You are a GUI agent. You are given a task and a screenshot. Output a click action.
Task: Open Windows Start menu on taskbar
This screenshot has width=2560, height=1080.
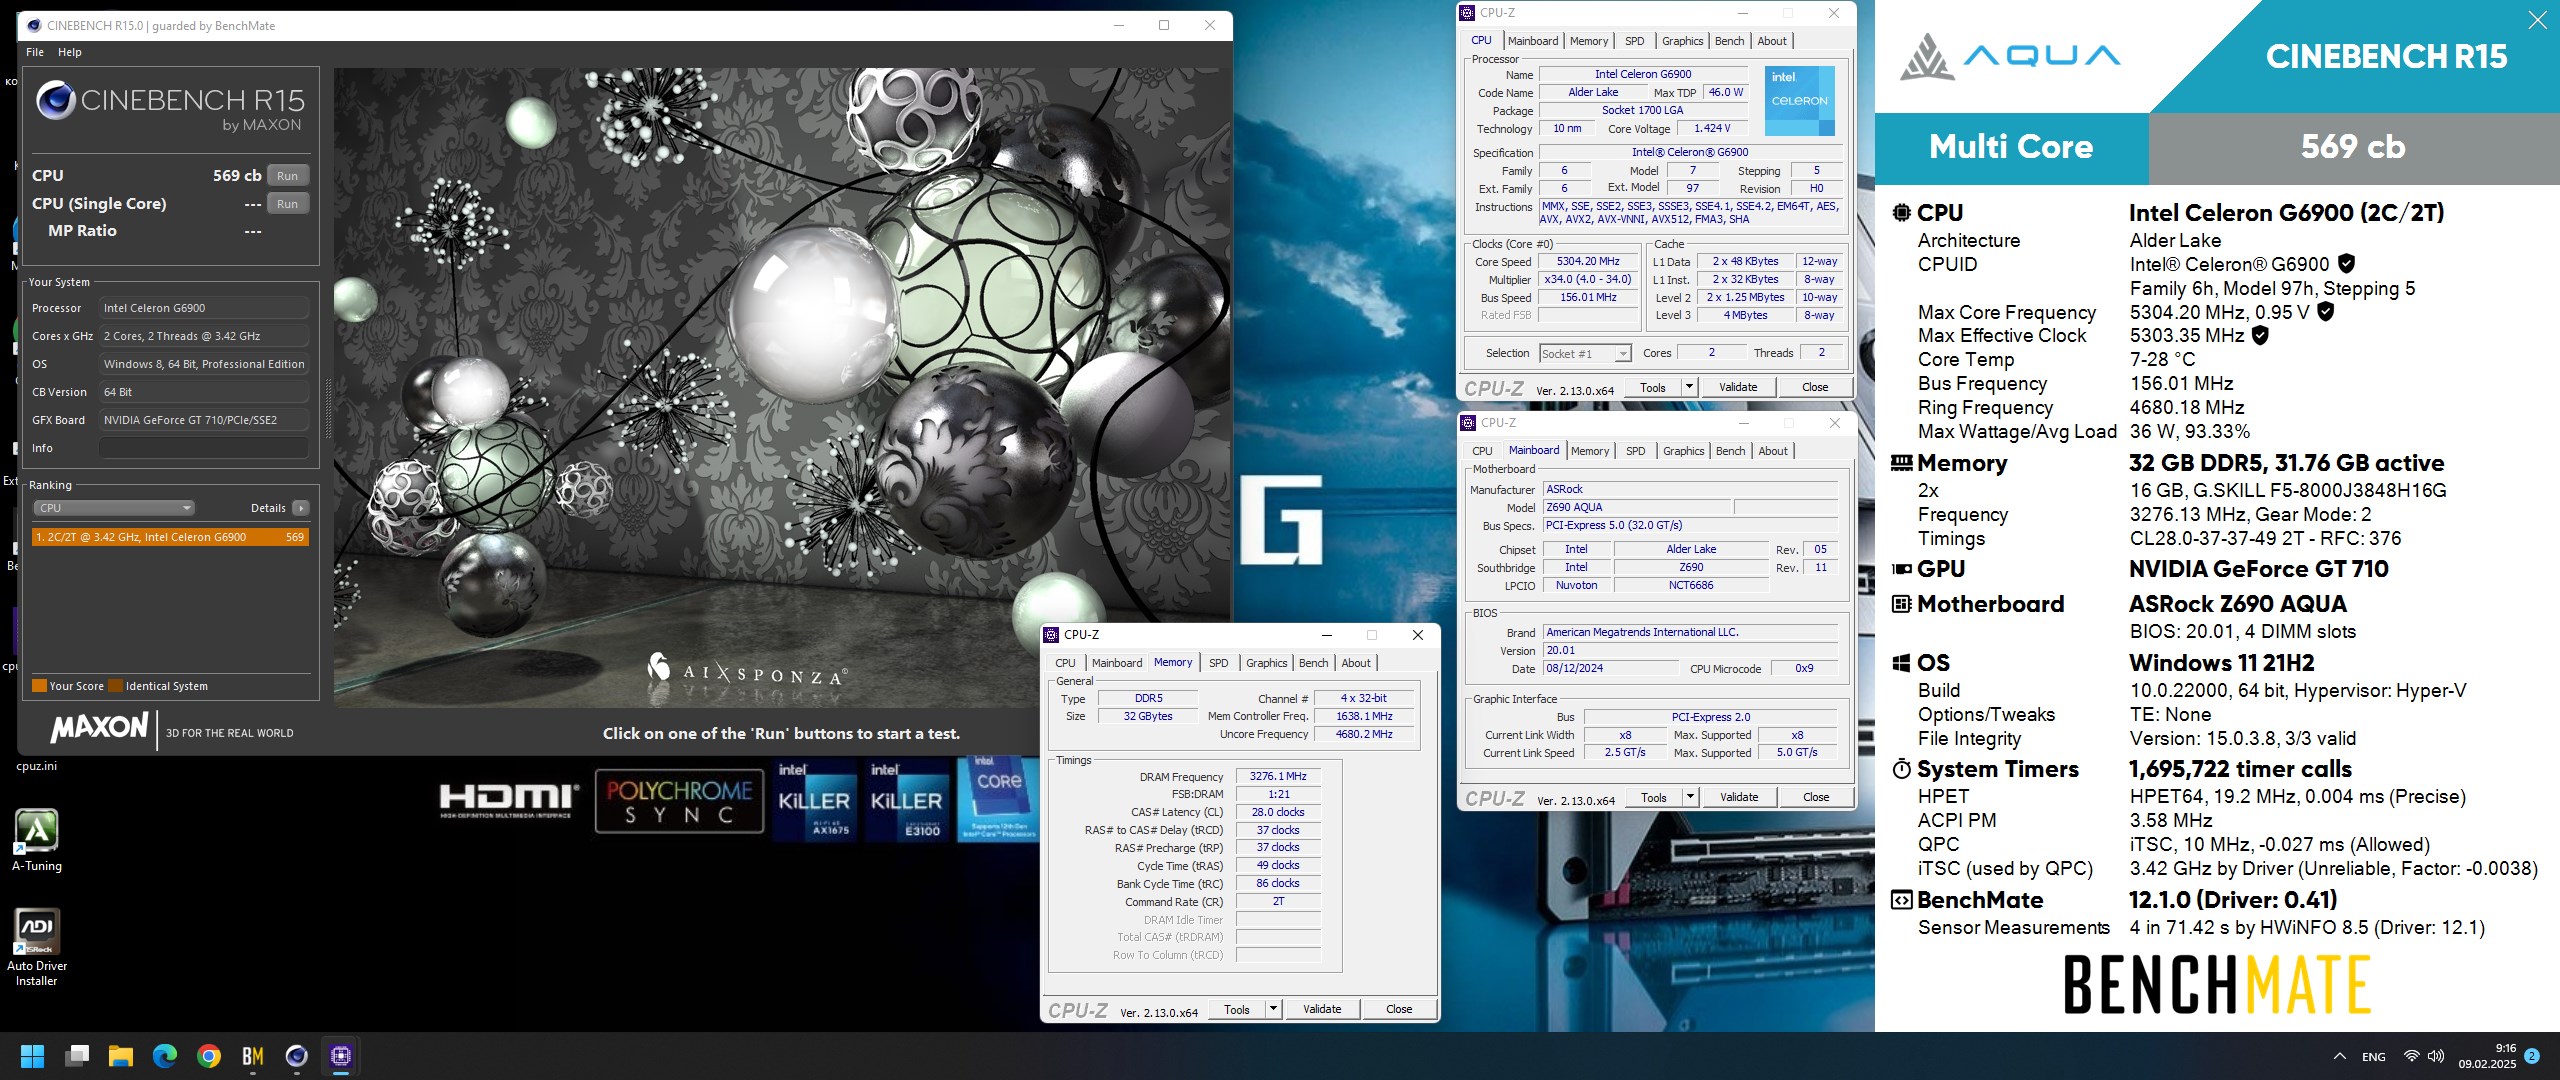coord(32,1056)
